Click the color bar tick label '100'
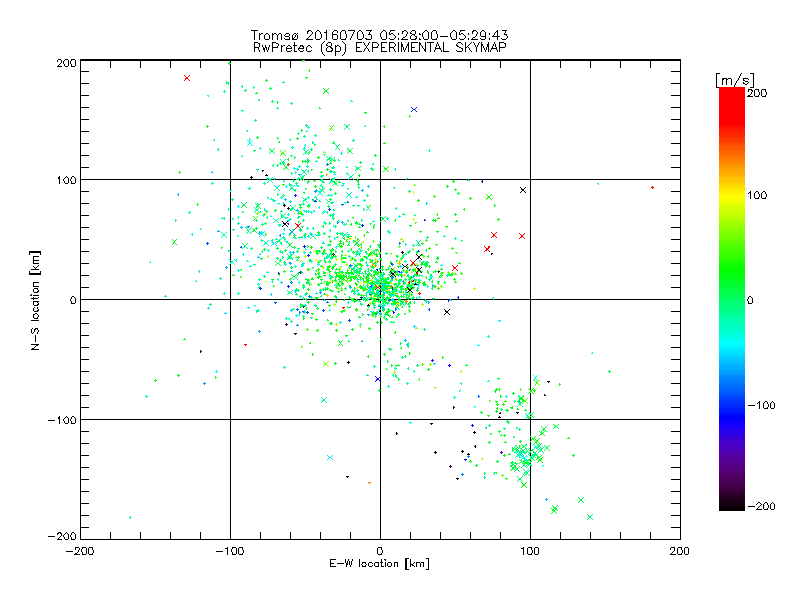The image size is (800, 600). tap(757, 195)
